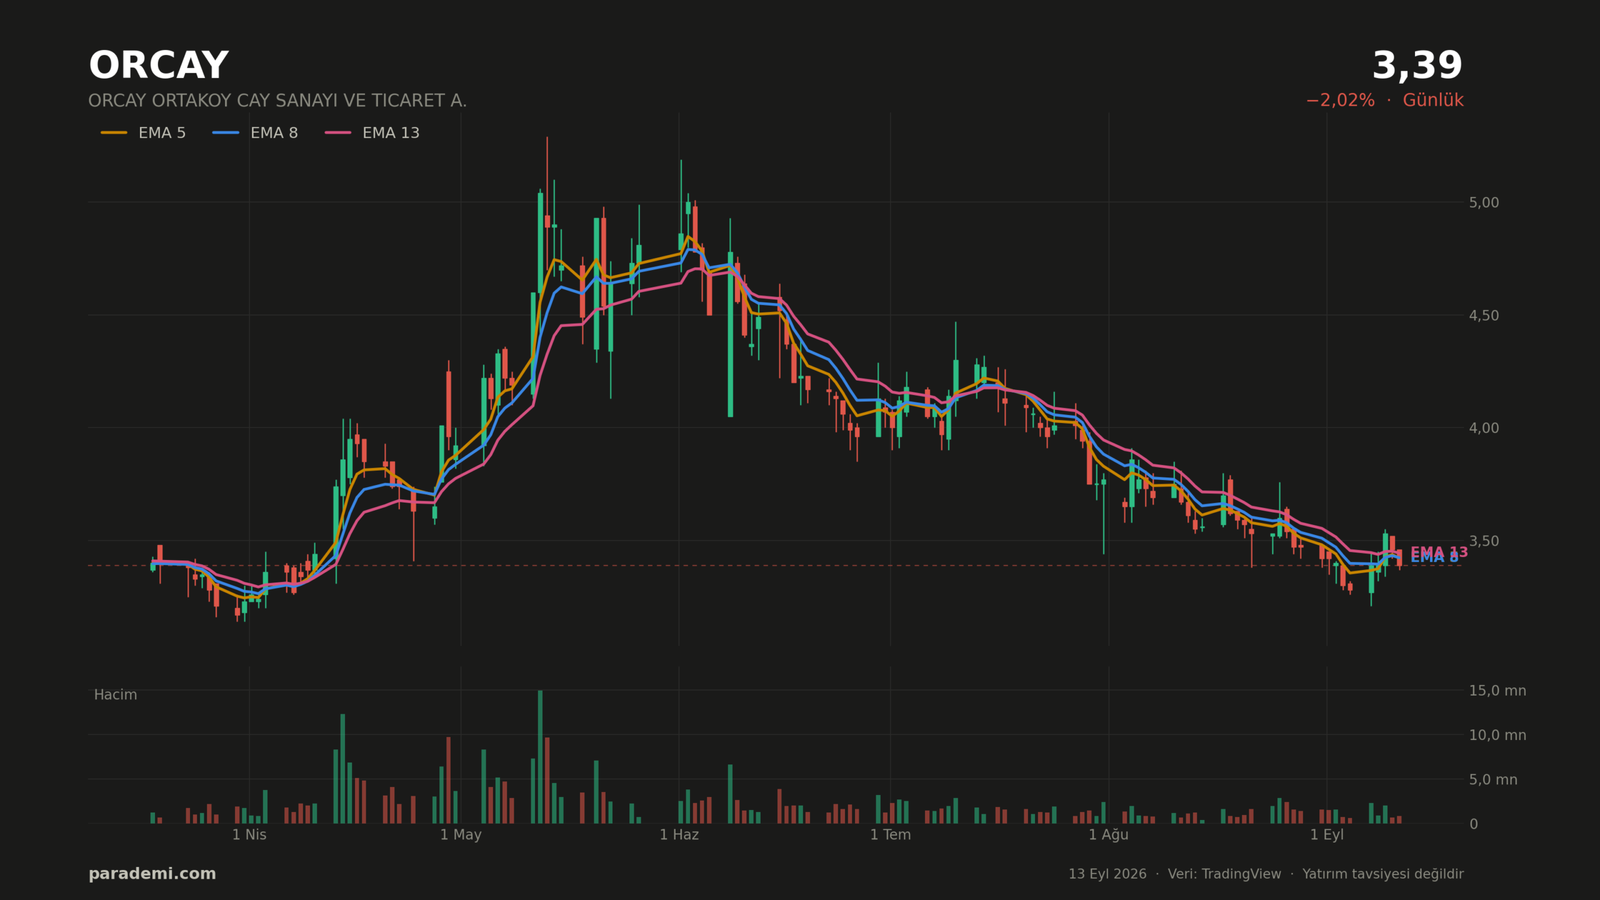Click the "1 Eyl" date axis label
Image resolution: width=1600 pixels, height=900 pixels.
(x=1327, y=835)
